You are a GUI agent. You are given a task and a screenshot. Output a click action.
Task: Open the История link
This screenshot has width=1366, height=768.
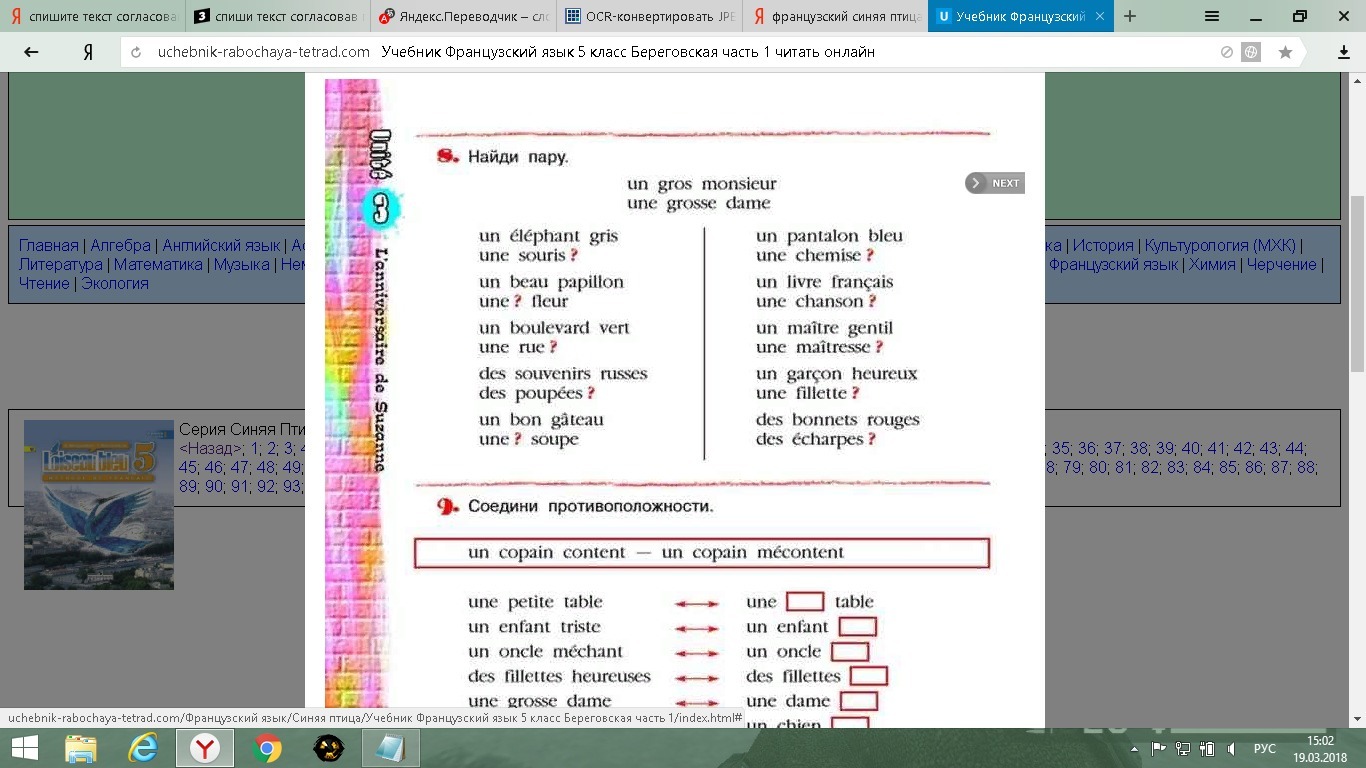tap(1103, 245)
